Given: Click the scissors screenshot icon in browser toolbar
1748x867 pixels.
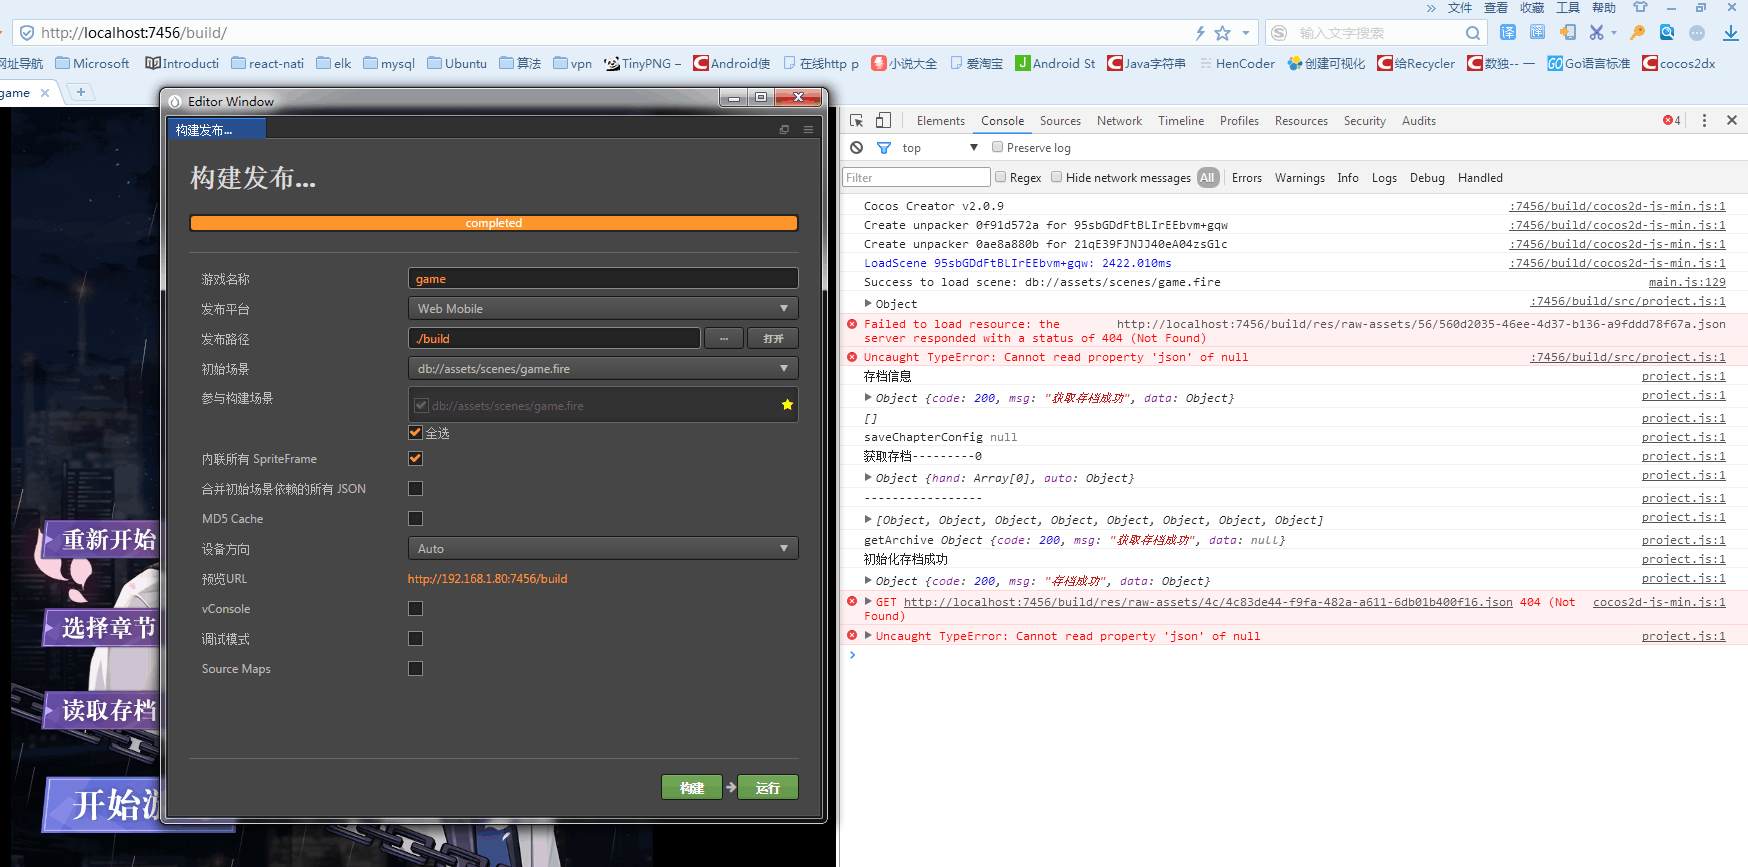Looking at the screenshot, I should (1597, 33).
